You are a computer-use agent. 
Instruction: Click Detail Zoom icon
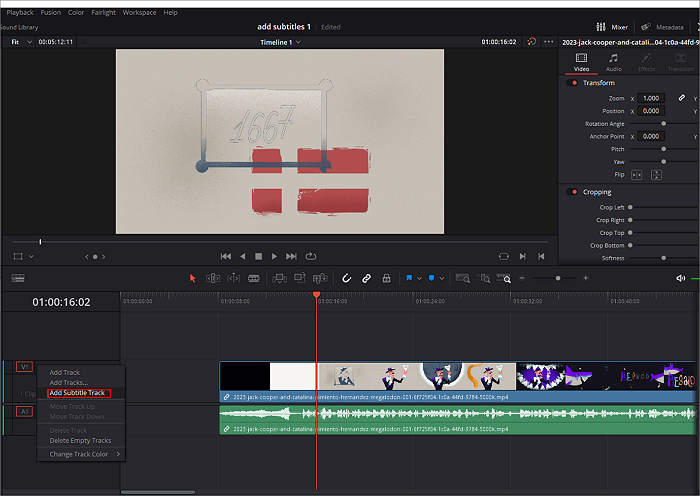coord(483,278)
